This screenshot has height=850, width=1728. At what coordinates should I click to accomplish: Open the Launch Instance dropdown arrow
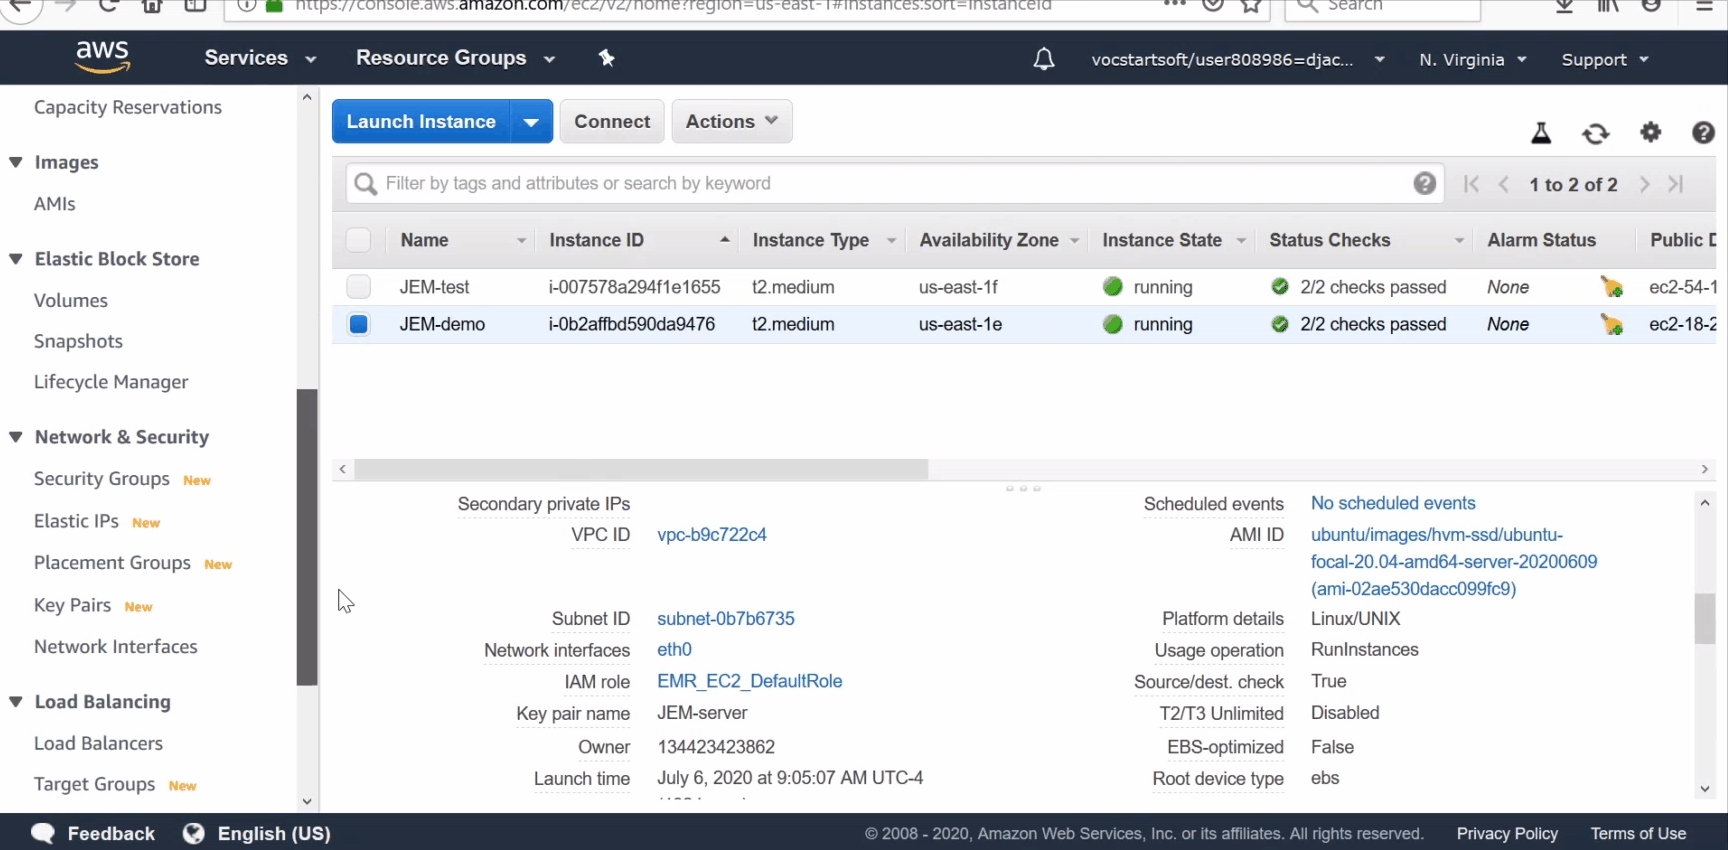tap(531, 122)
